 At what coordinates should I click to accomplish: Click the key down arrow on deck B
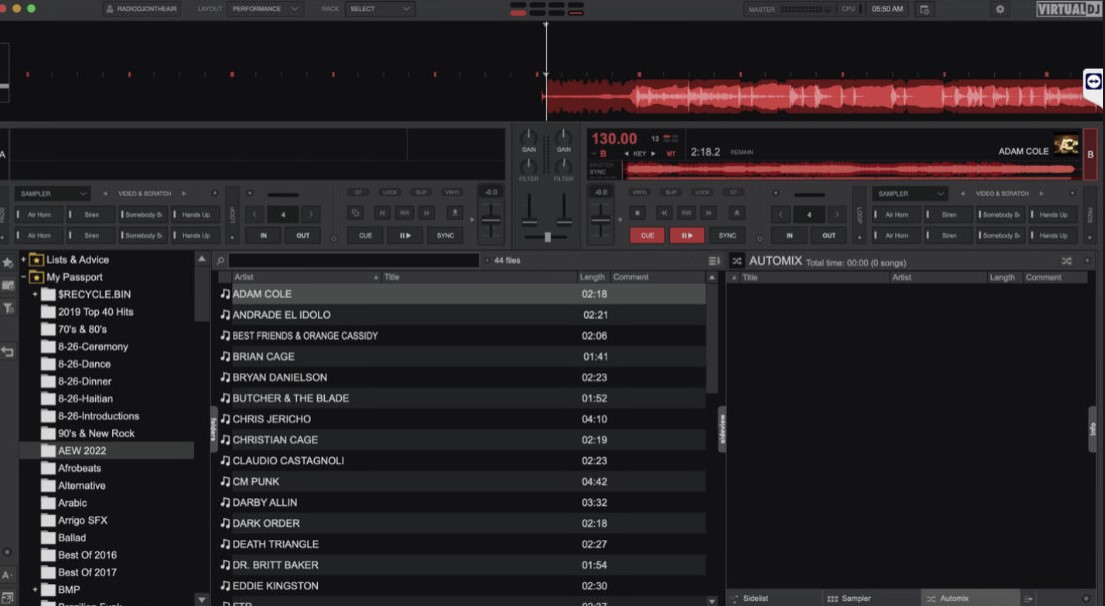coord(626,154)
